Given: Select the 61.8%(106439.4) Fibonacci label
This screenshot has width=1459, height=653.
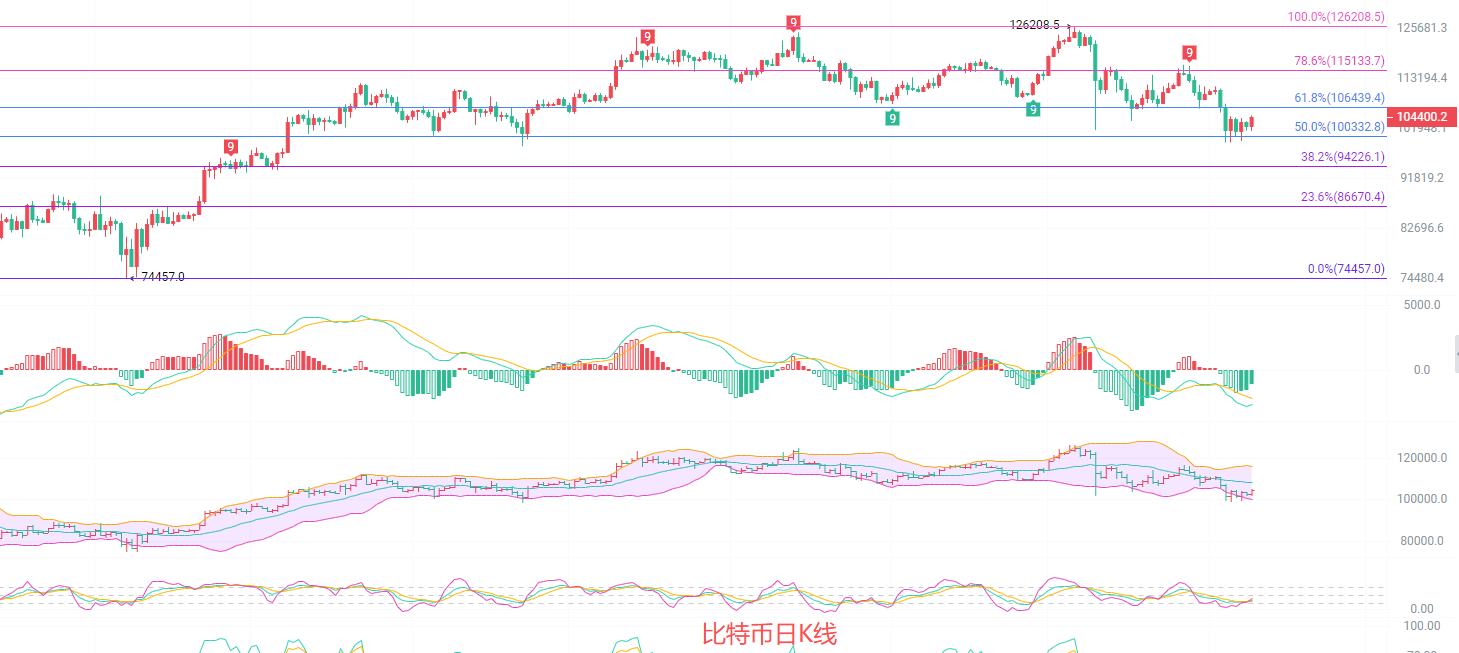Looking at the screenshot, I should point(1339,98).
